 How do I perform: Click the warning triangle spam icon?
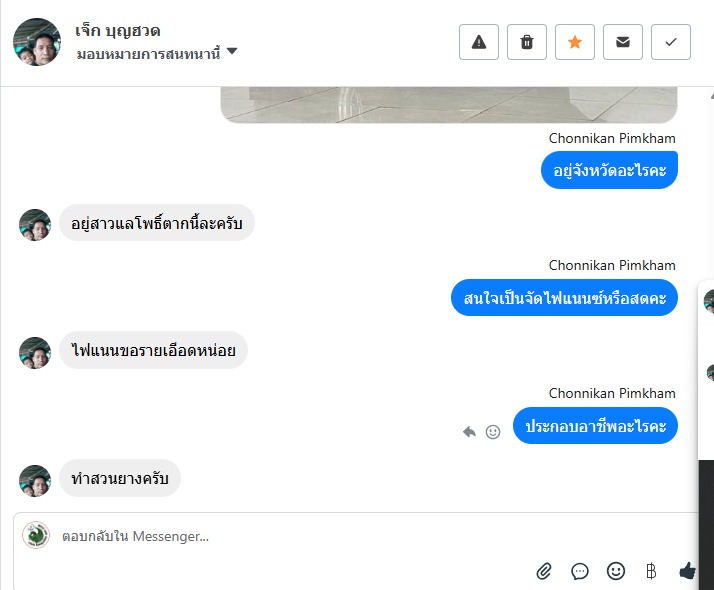tap(478, 42)
